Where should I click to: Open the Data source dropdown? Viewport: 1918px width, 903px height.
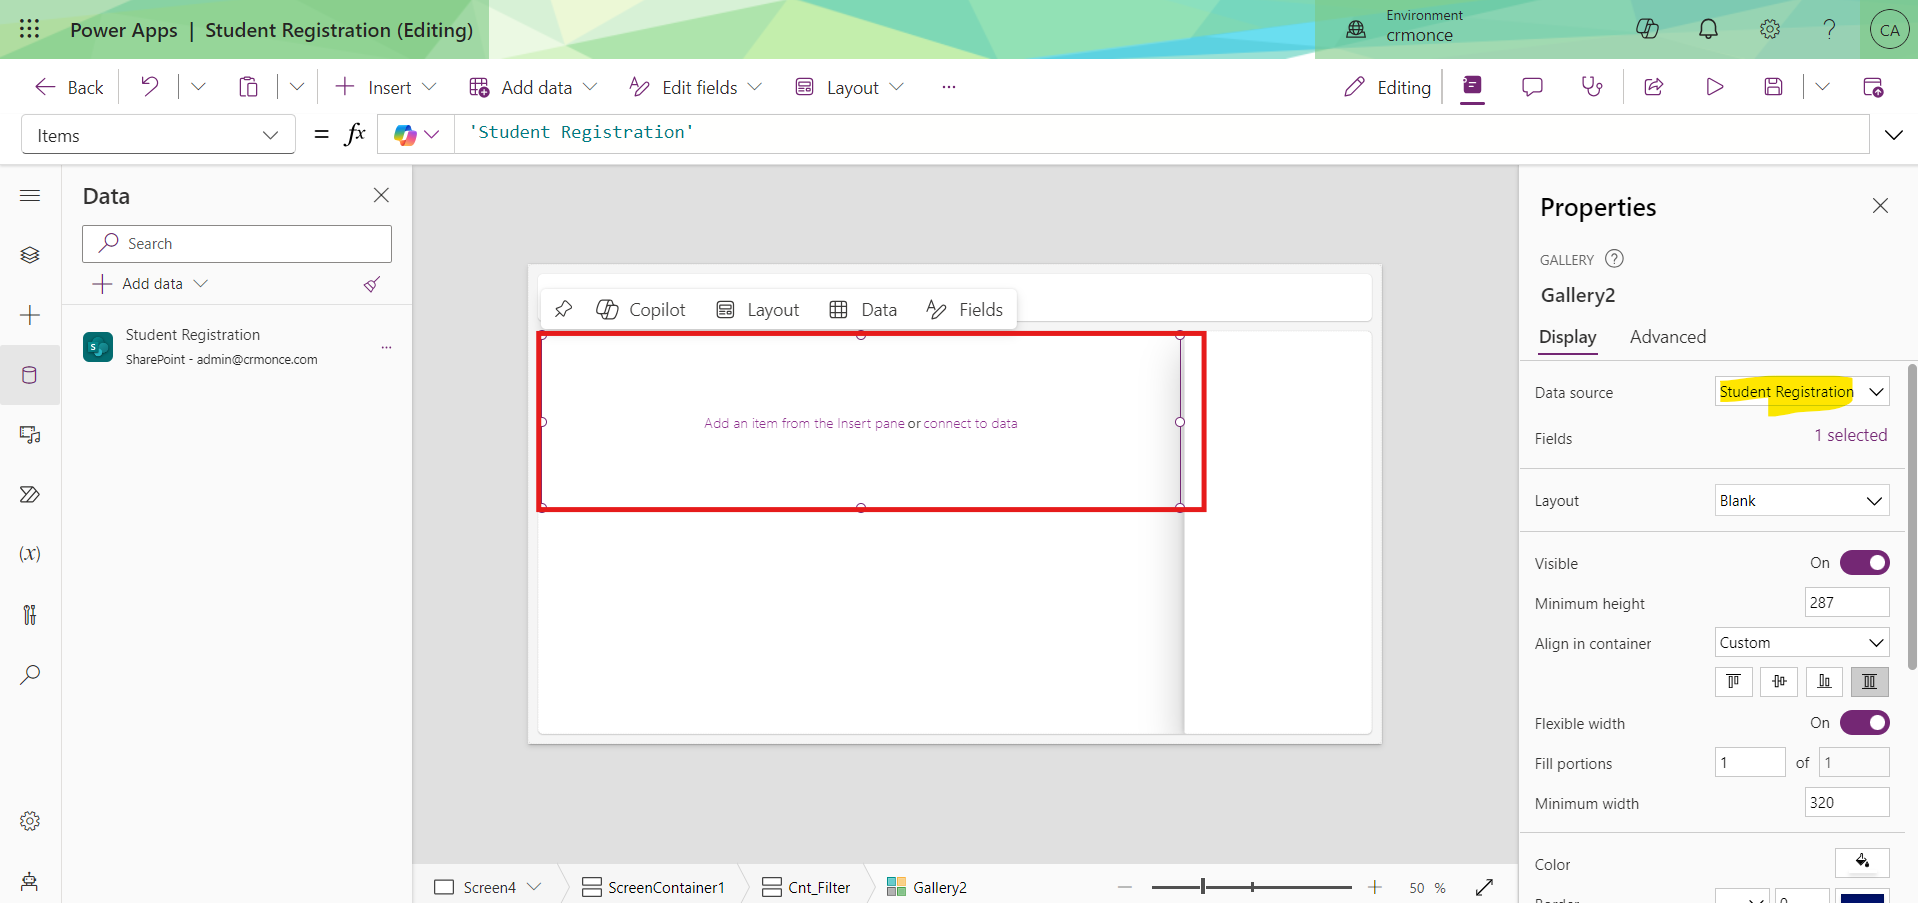point(1802,392)
